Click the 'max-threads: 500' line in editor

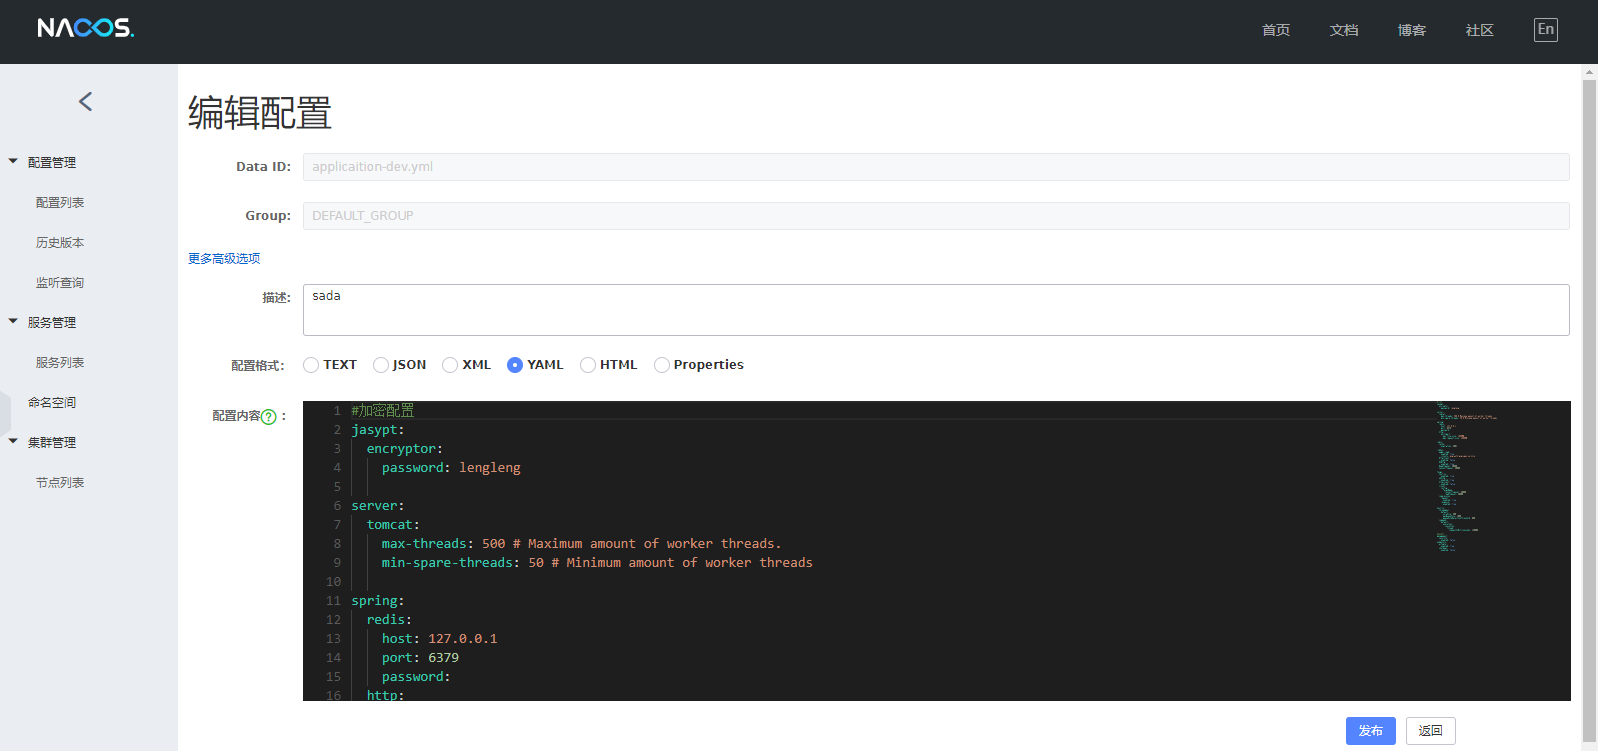coord(581,544)
